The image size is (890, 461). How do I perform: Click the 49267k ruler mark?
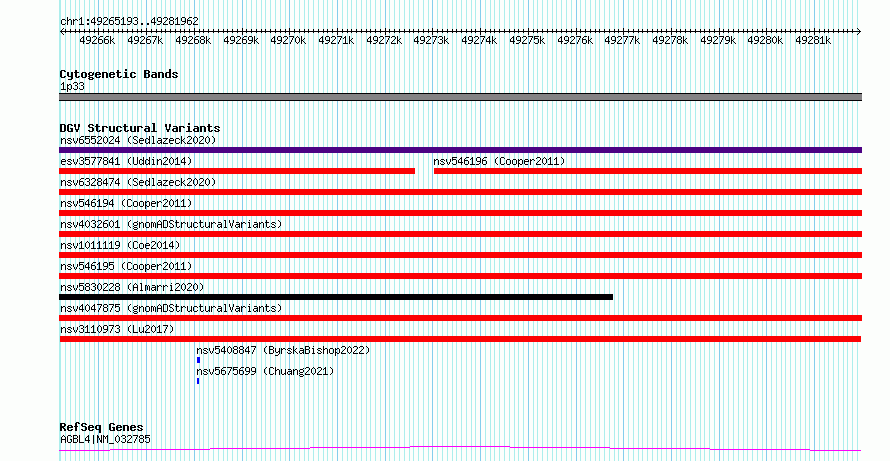(145, 40)
